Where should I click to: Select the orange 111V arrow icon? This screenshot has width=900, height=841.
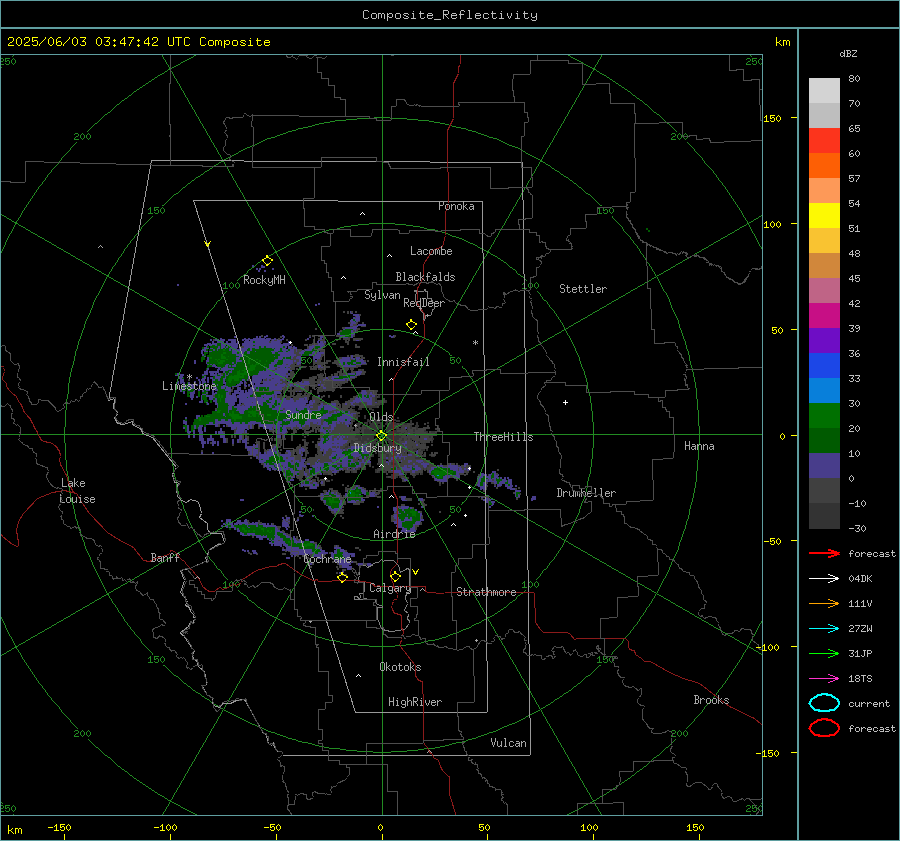coord(824,603)
